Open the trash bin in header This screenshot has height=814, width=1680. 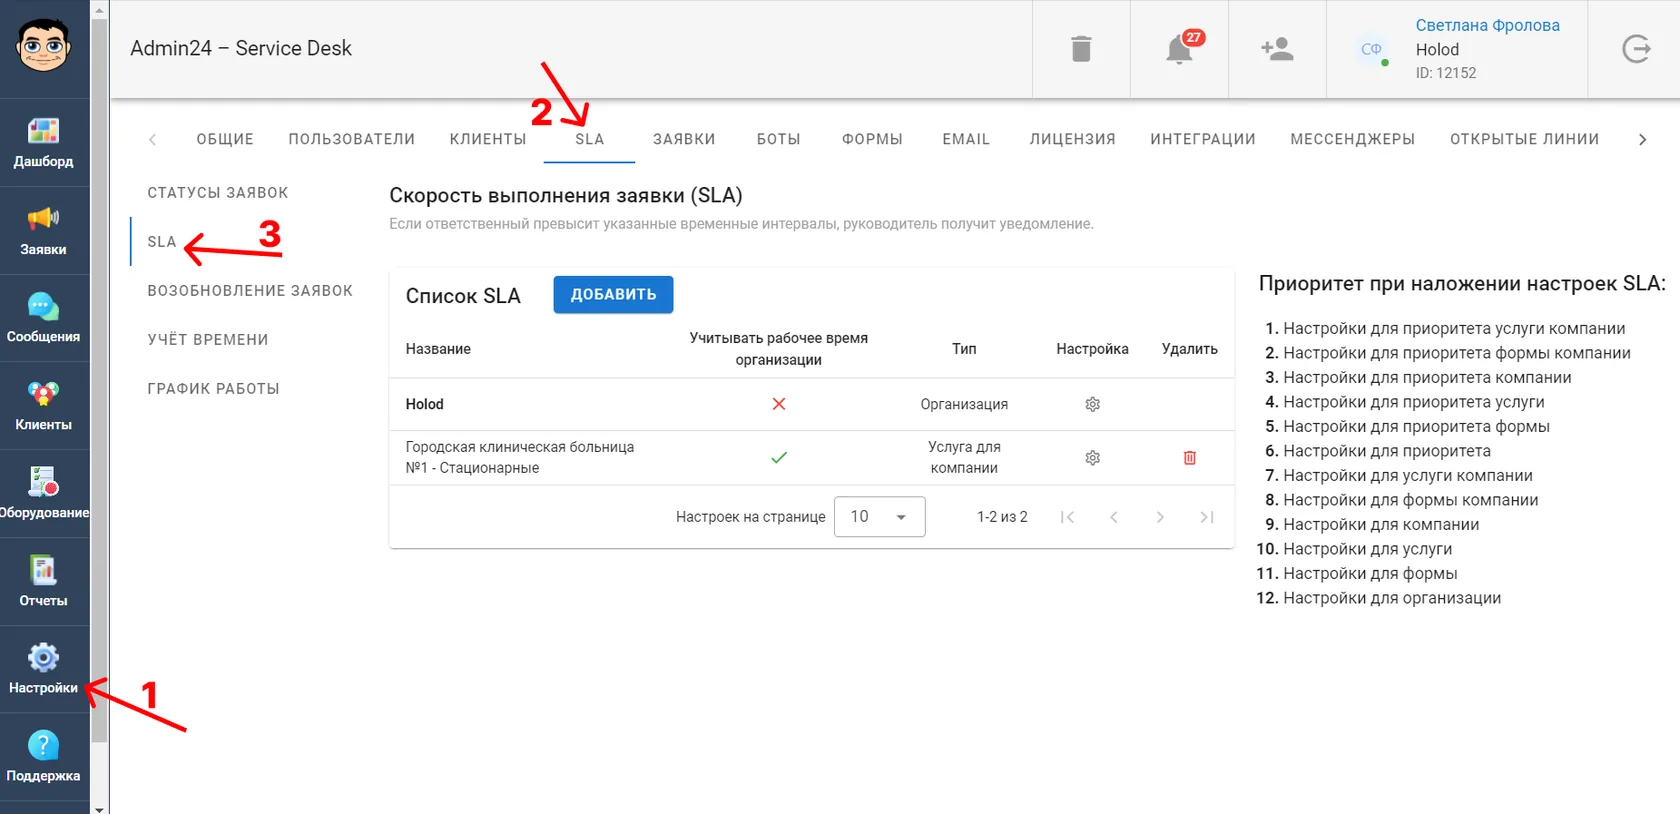click(x=1081, y=49)
